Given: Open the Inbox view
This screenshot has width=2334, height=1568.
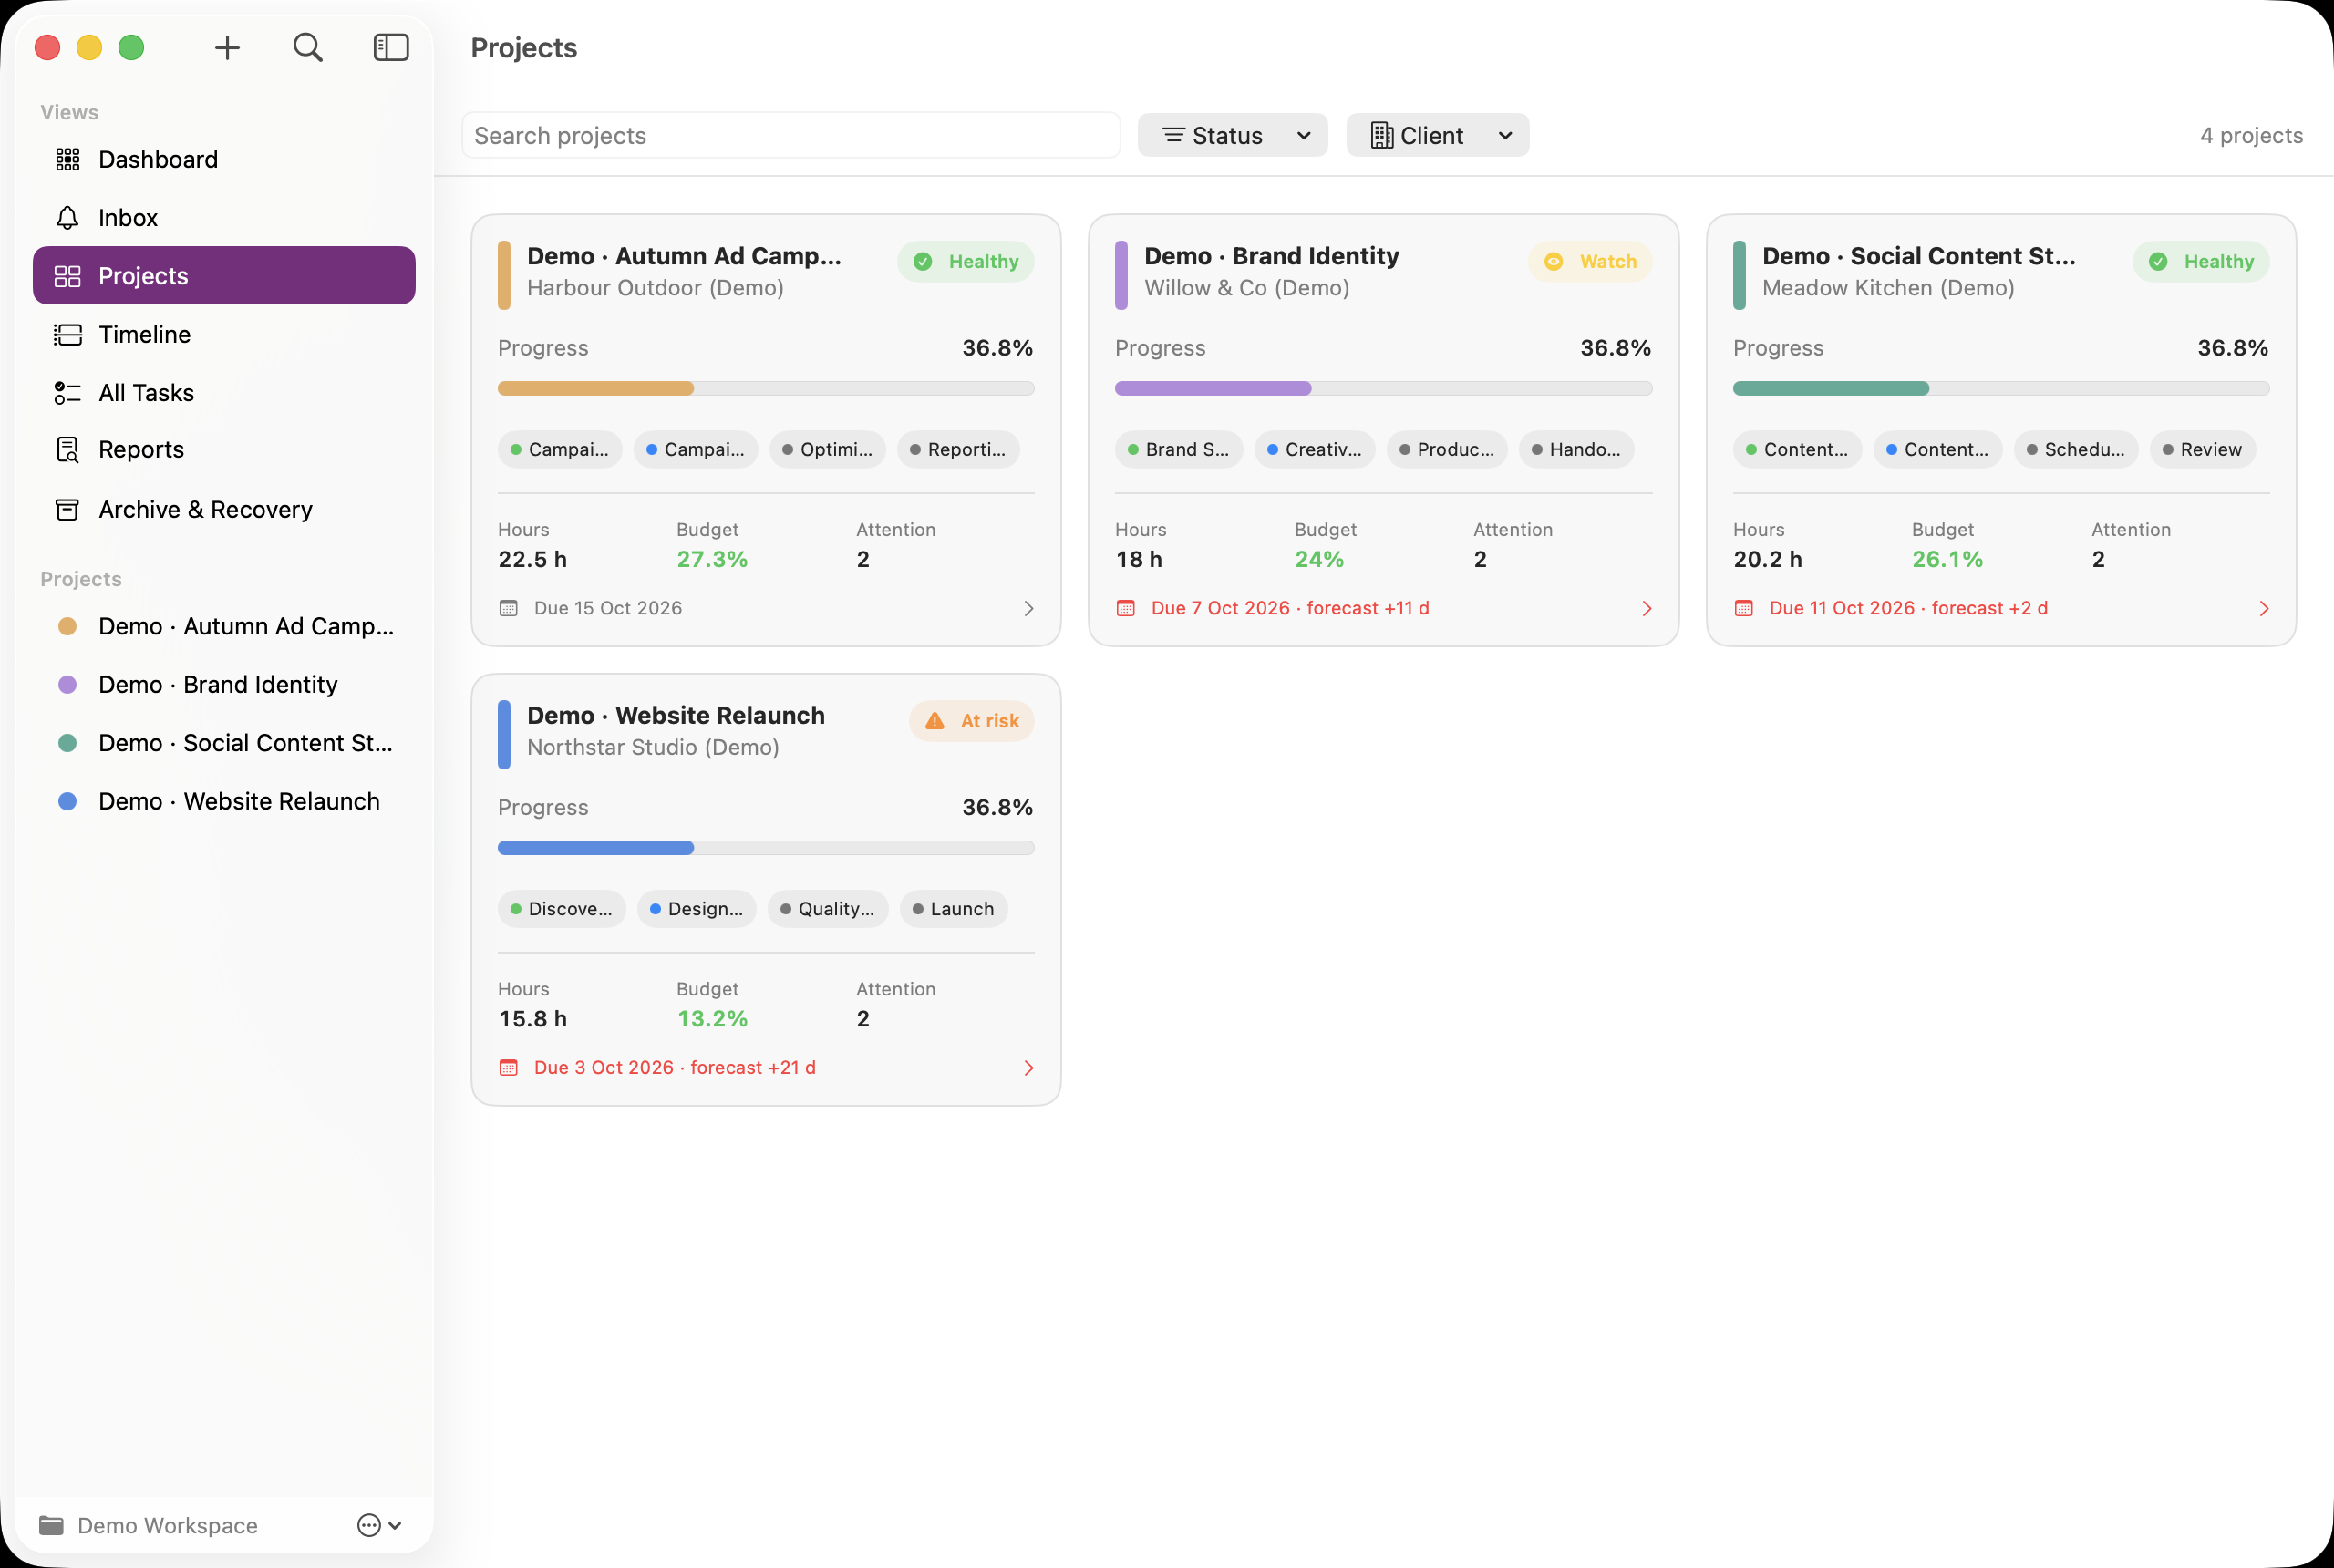Looking at the screenshot, I should [x=224, y=218].
